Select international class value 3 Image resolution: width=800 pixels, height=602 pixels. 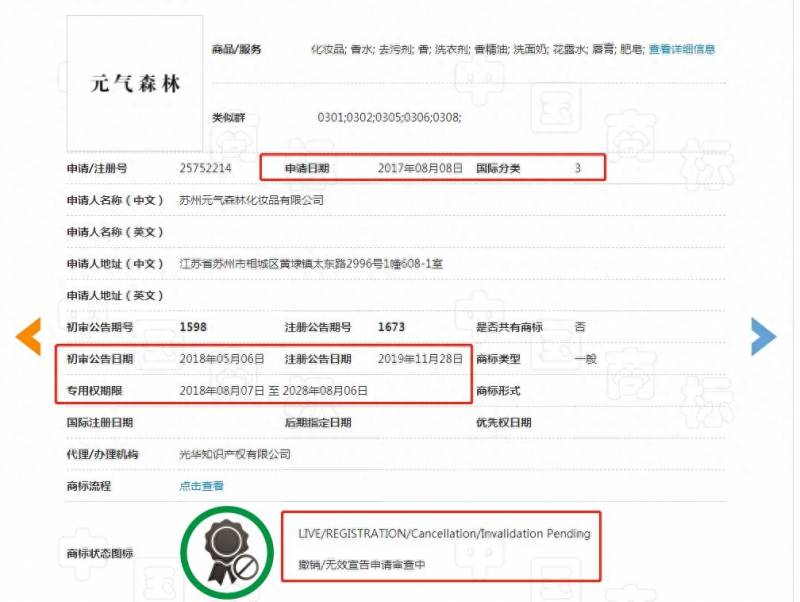click(578, 168)
